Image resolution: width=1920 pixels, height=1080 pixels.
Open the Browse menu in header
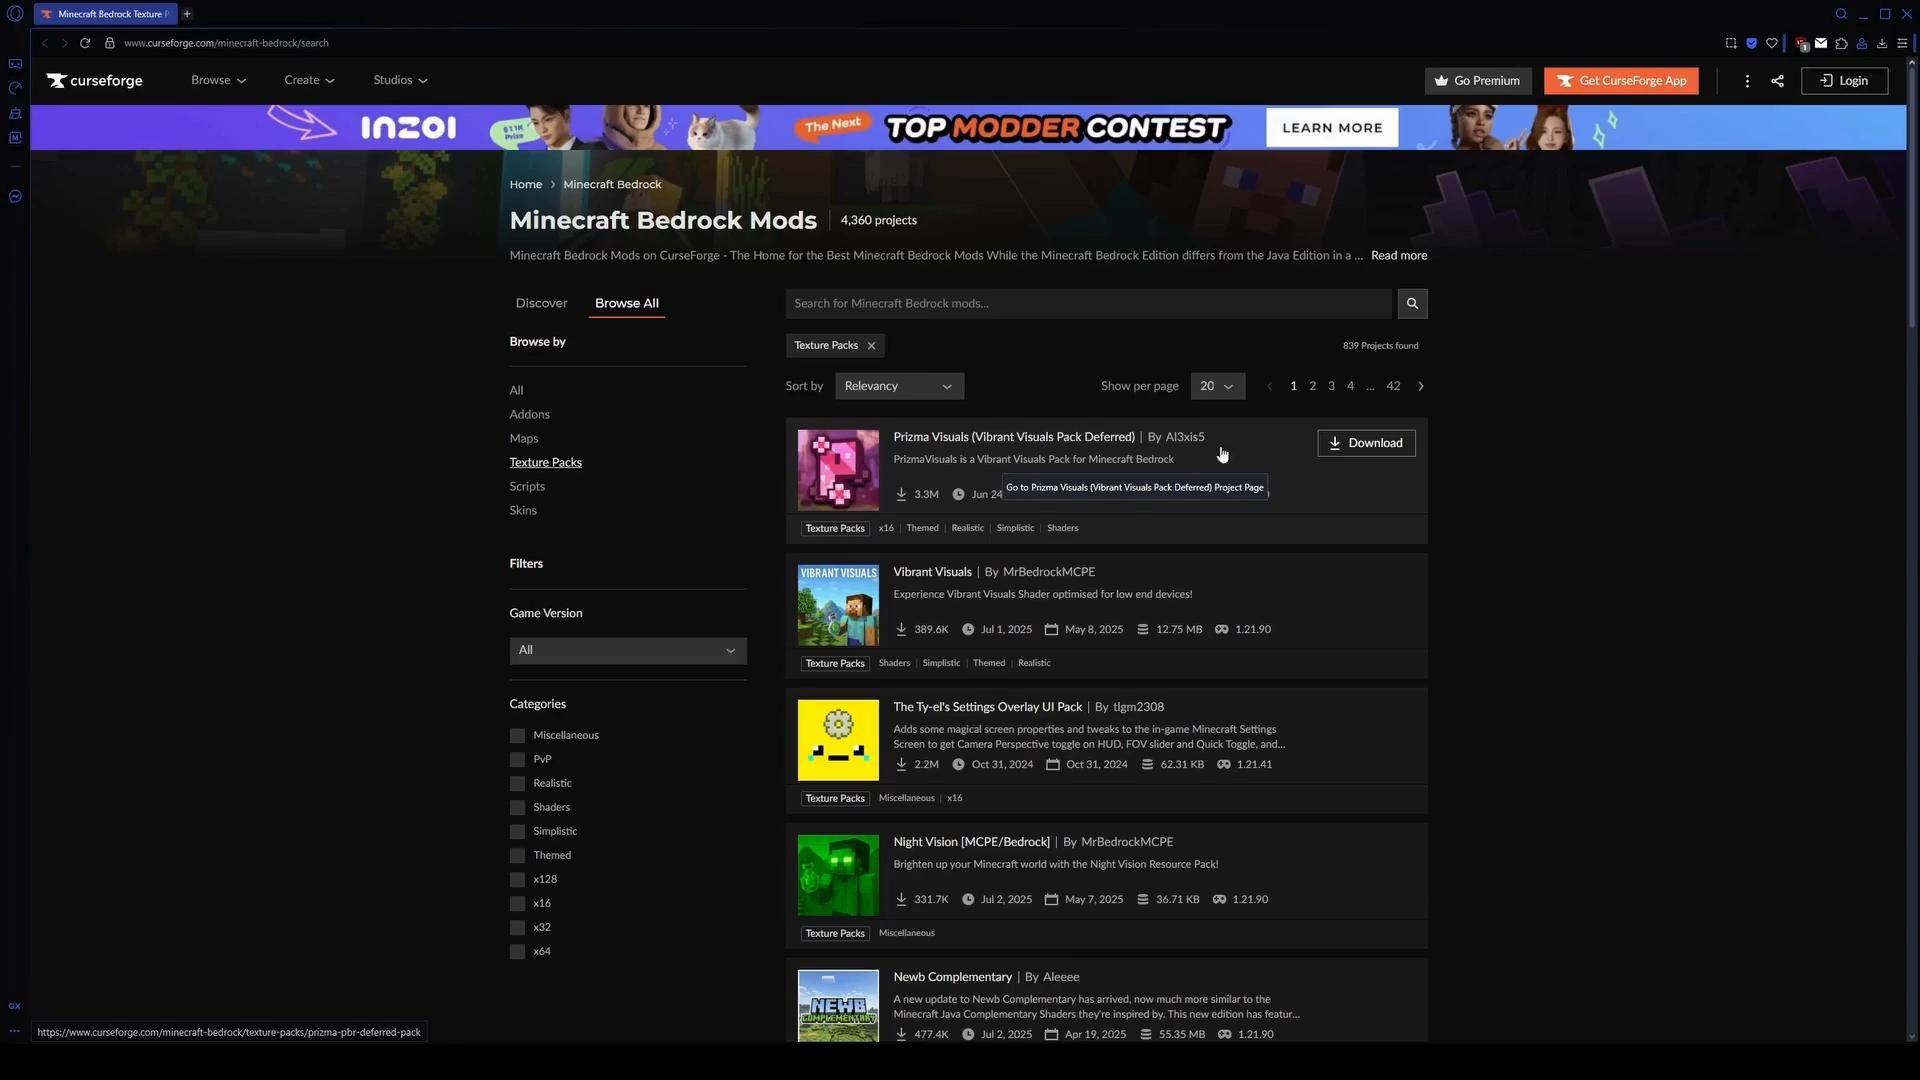(x=218, y=80)
